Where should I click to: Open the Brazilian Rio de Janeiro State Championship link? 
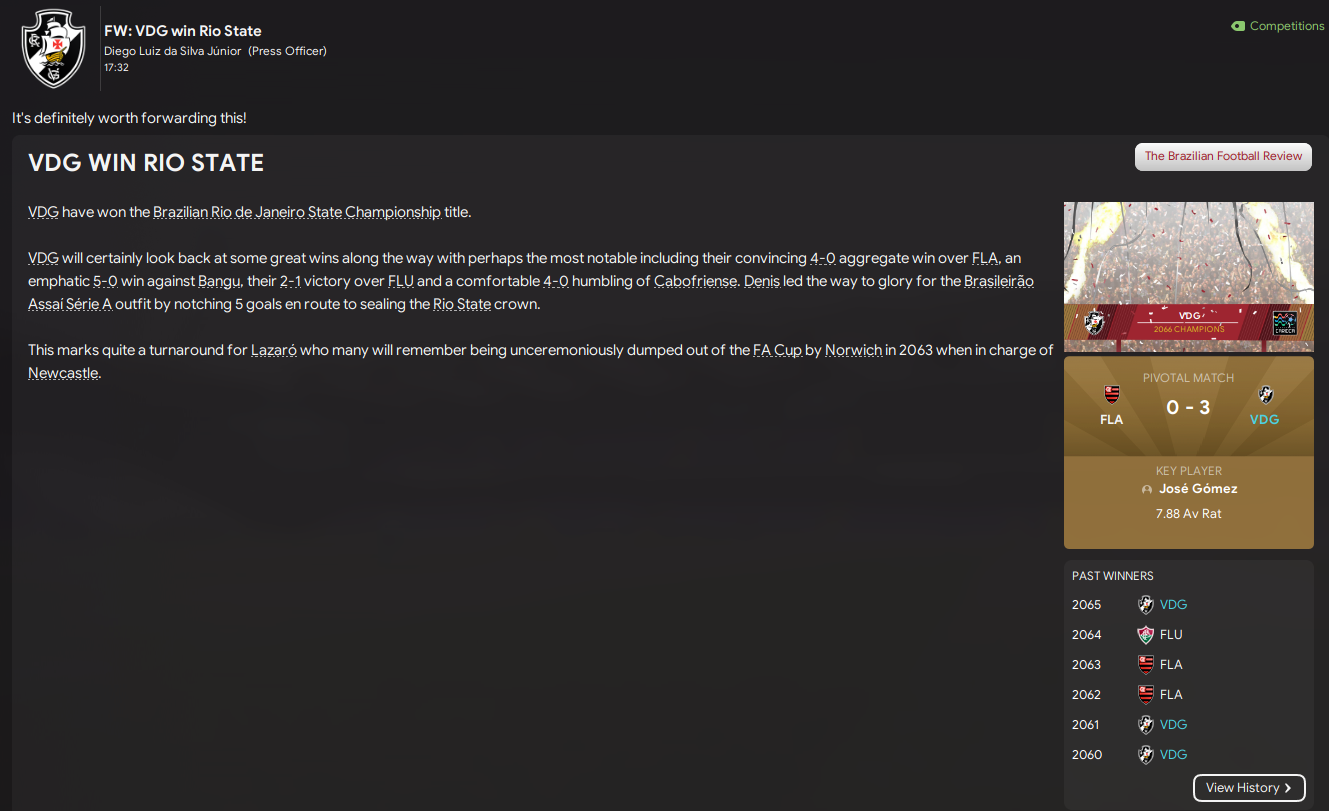tap(297, 212)
